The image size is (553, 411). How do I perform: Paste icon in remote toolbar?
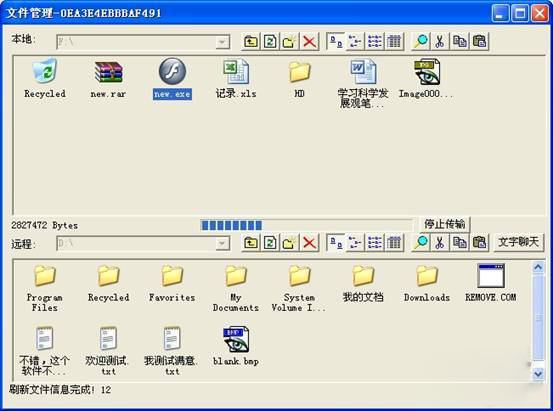pyautogui.click(x=479, y=242)
